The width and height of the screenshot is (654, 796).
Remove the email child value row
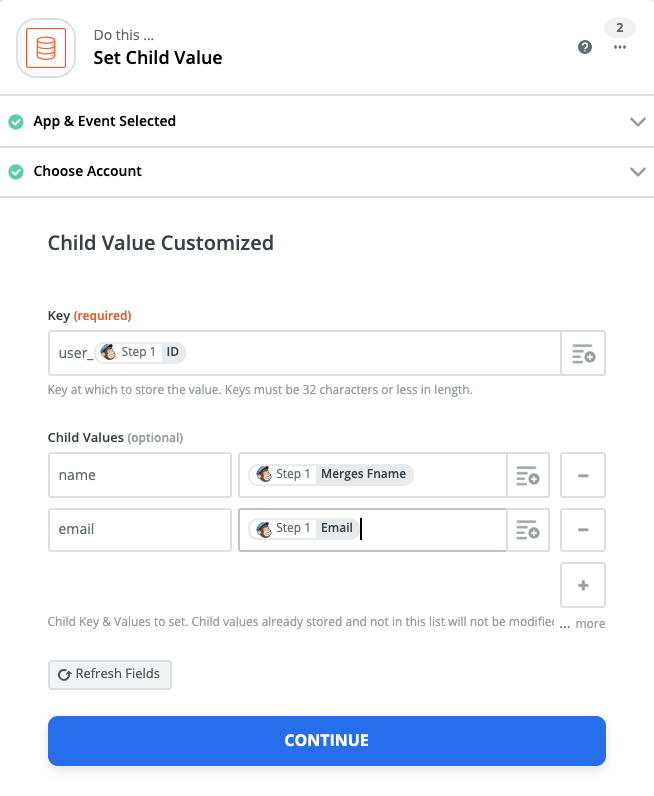[583, 530]
